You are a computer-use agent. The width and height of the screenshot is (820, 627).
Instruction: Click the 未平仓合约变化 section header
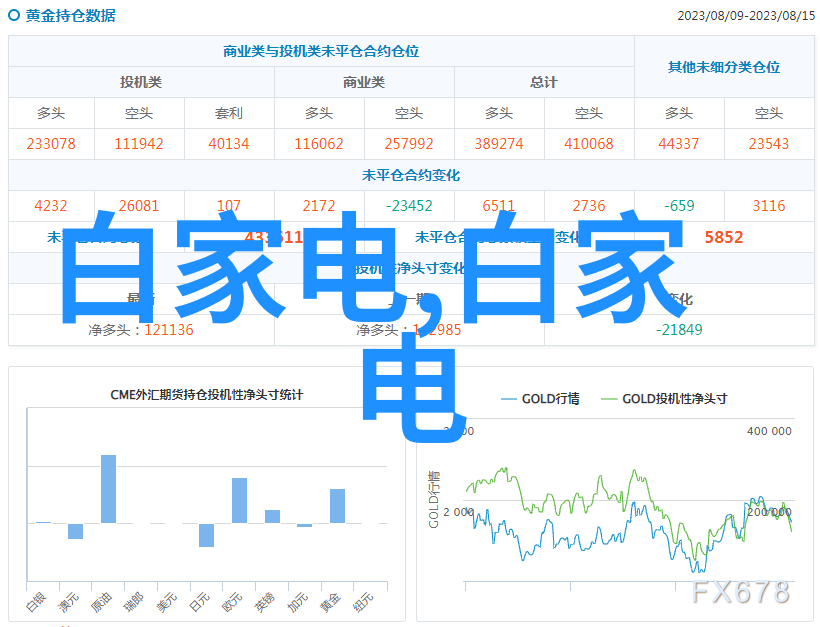411,175
